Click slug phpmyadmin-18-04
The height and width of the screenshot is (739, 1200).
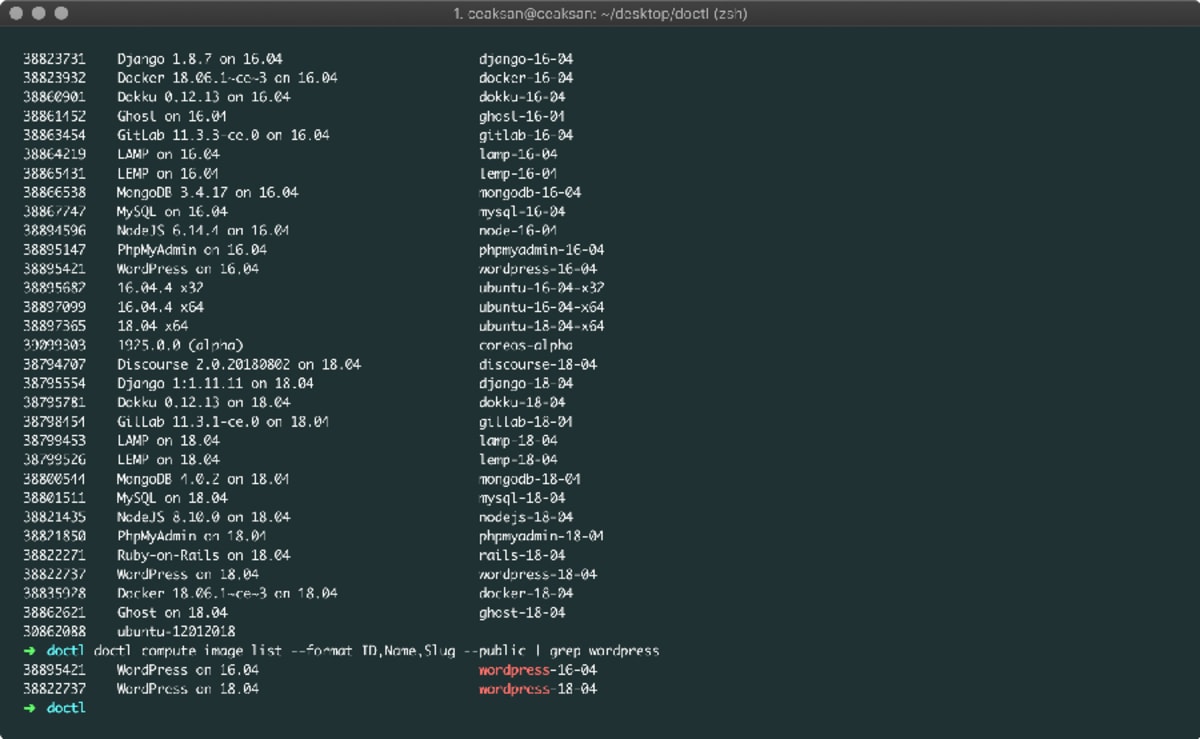(542, 537)
